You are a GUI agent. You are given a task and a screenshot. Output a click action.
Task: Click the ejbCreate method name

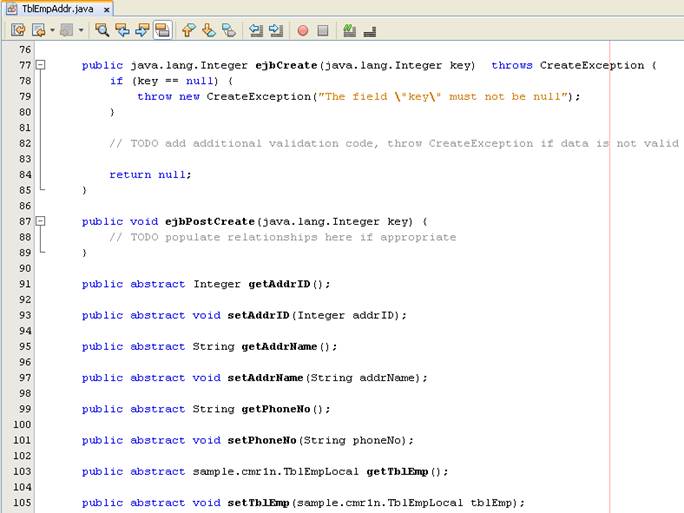[286, 65]
